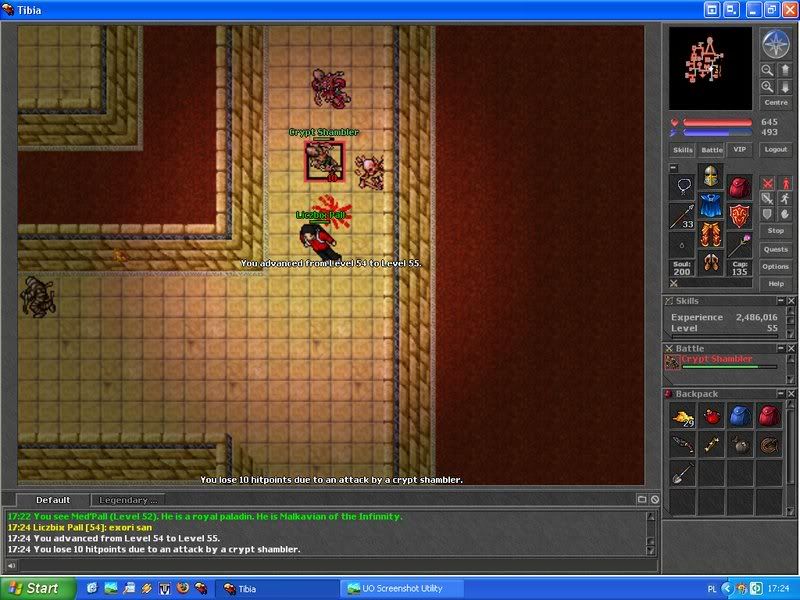The width and height of the screenshot is (800, 600).
Task: Toggle chat volume say mode button
Action: click(x=11, y=565)
